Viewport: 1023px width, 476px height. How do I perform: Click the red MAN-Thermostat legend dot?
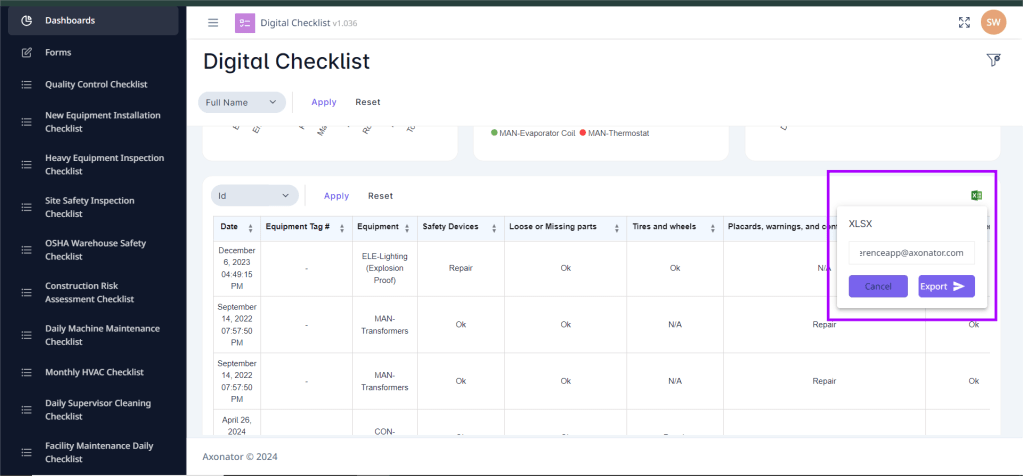(584, 132)
